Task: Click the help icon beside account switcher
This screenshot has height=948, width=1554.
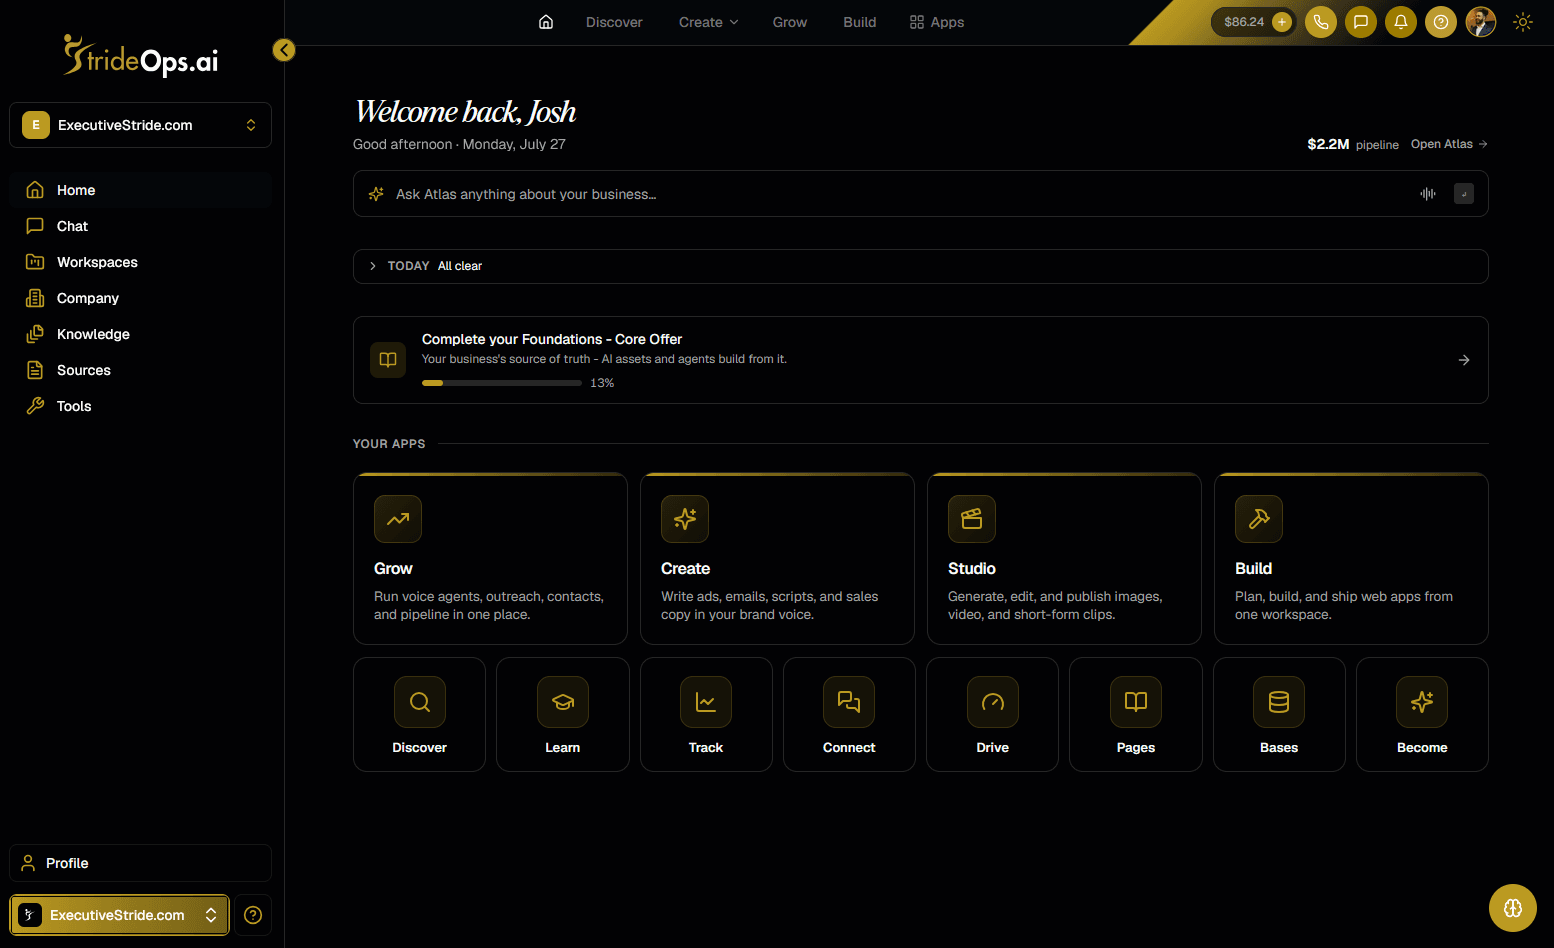Action: (x=253, y=915)
